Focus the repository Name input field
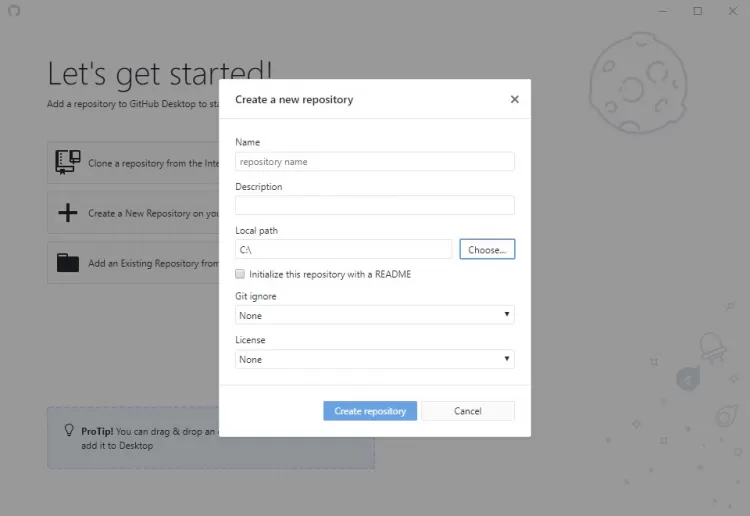The height and width of the screenshot is (516, 750). 374,161
